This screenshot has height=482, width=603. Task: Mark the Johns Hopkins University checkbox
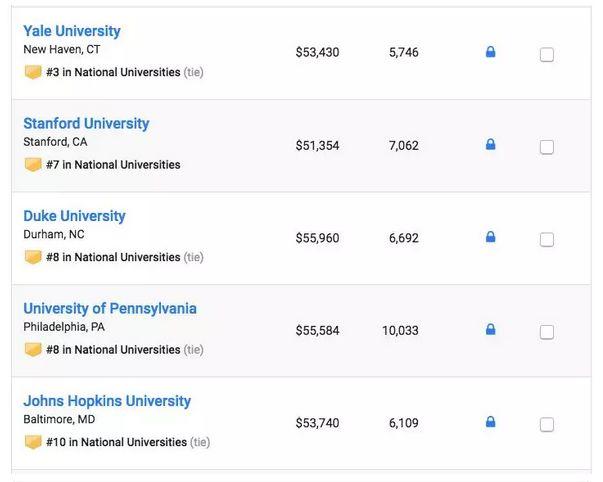(547, 424)
